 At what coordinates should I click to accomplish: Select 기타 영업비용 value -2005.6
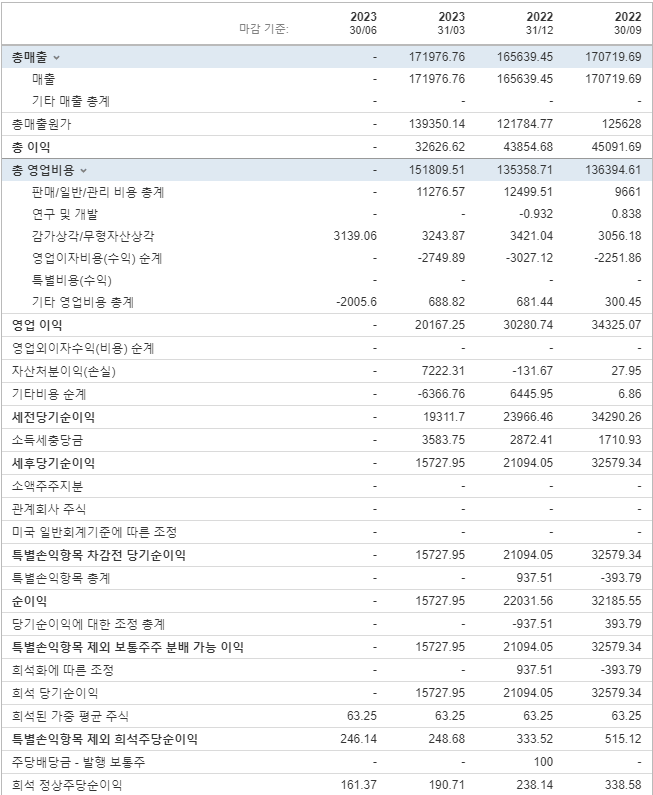click(357, 302)
